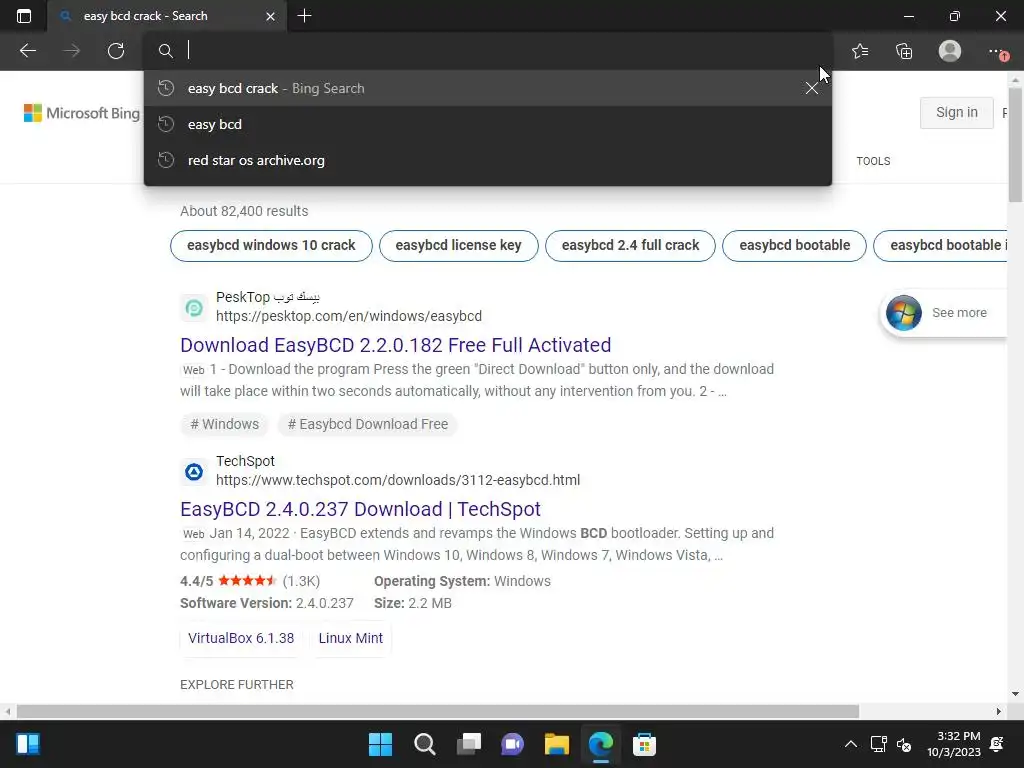1024x768 pixels.
Task: Click the See more Windows card
Action: coord(944,313)
